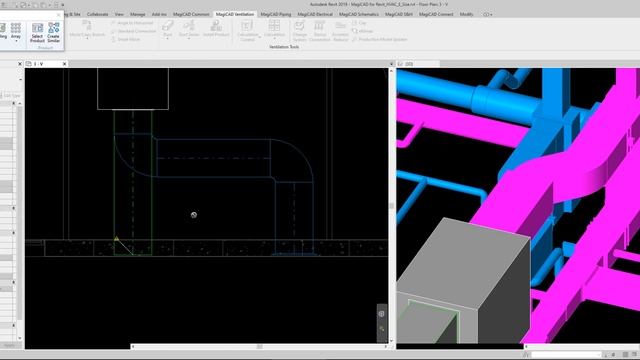Open the Move/Copy Branch dropdown arrow
The width and height of the screenshot is (640, 360).
[x=87, y=39]
